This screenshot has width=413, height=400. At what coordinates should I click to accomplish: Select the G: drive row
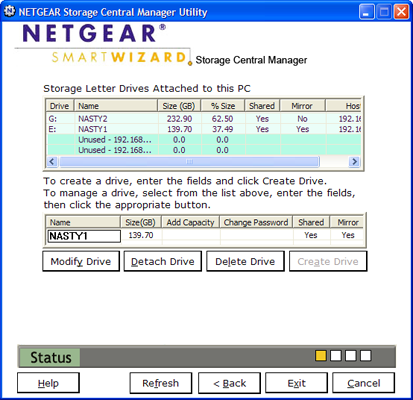coord(204,119)
